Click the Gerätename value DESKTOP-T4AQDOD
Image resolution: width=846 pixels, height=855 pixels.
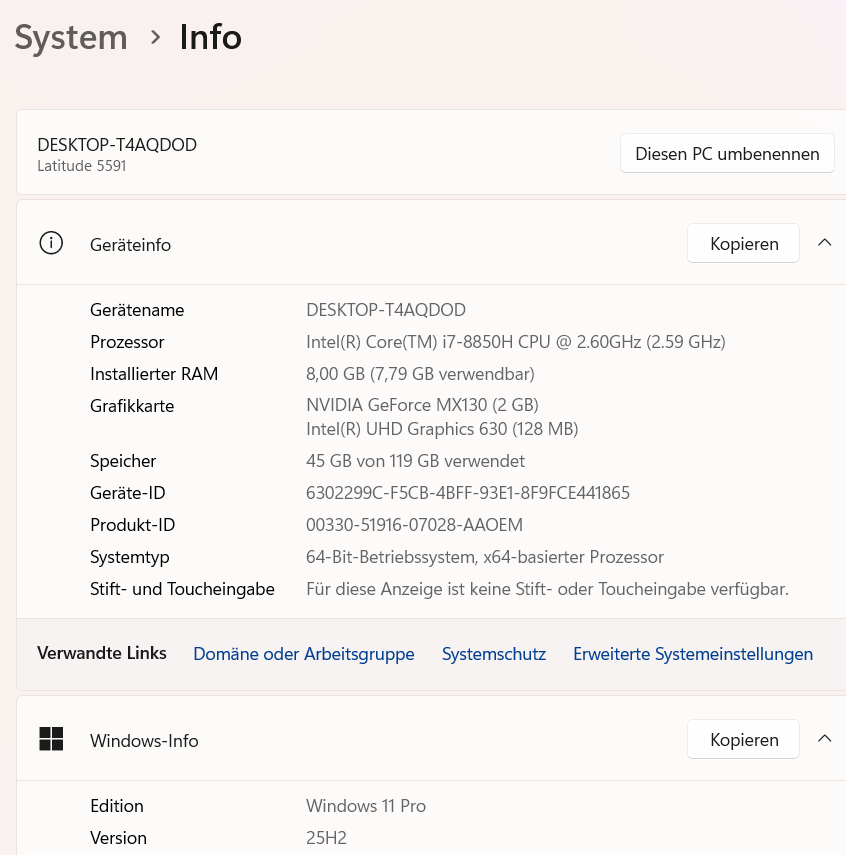click(386, 310)
